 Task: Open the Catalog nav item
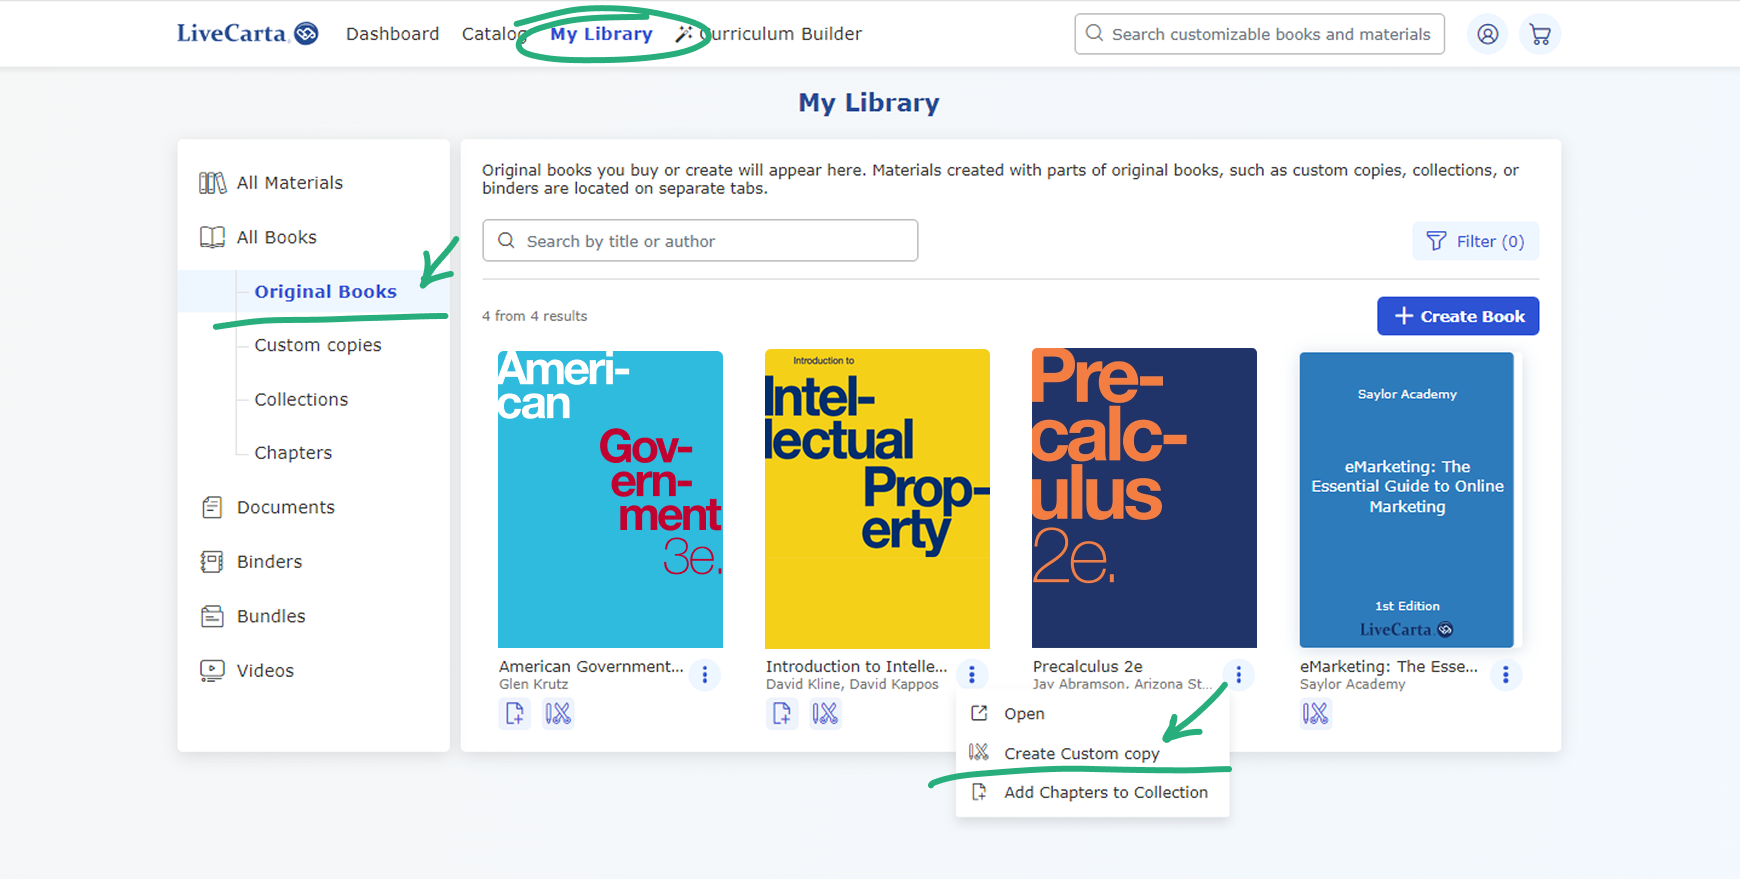pyautogui.click(x=494, y=34)
